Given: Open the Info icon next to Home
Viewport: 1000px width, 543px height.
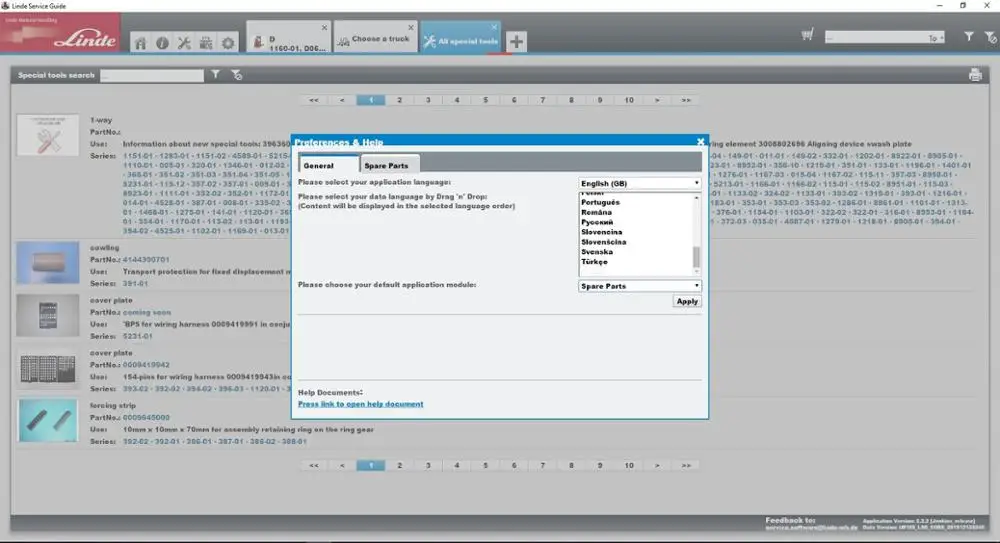Looking at the screenshot, I should (162, 43).
